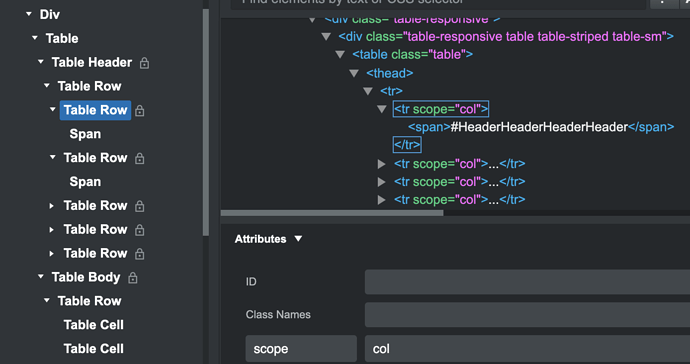The width and height of the screenshot is (690, 364).
Task: Click the table class="table" code line
Action: [x=412, y=55]
